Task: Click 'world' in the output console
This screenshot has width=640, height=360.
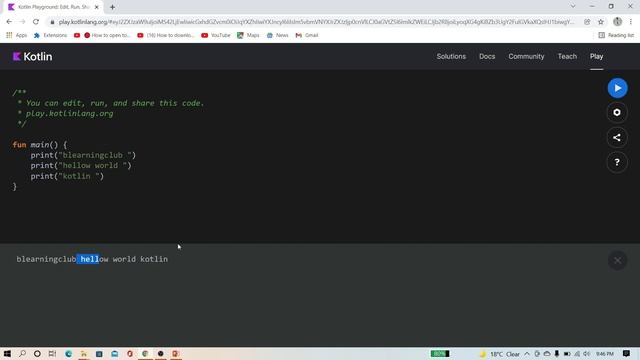Action: [x=124, y=259]
